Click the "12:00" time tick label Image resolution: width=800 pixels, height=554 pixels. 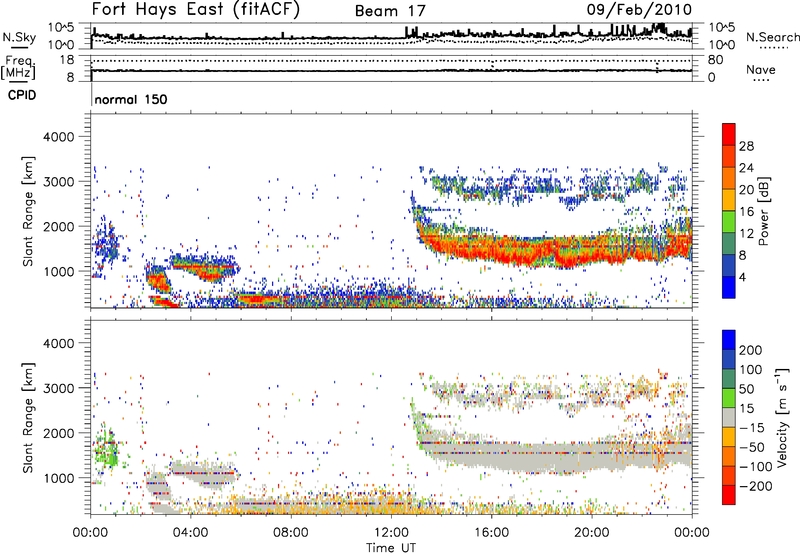[391, 533]
